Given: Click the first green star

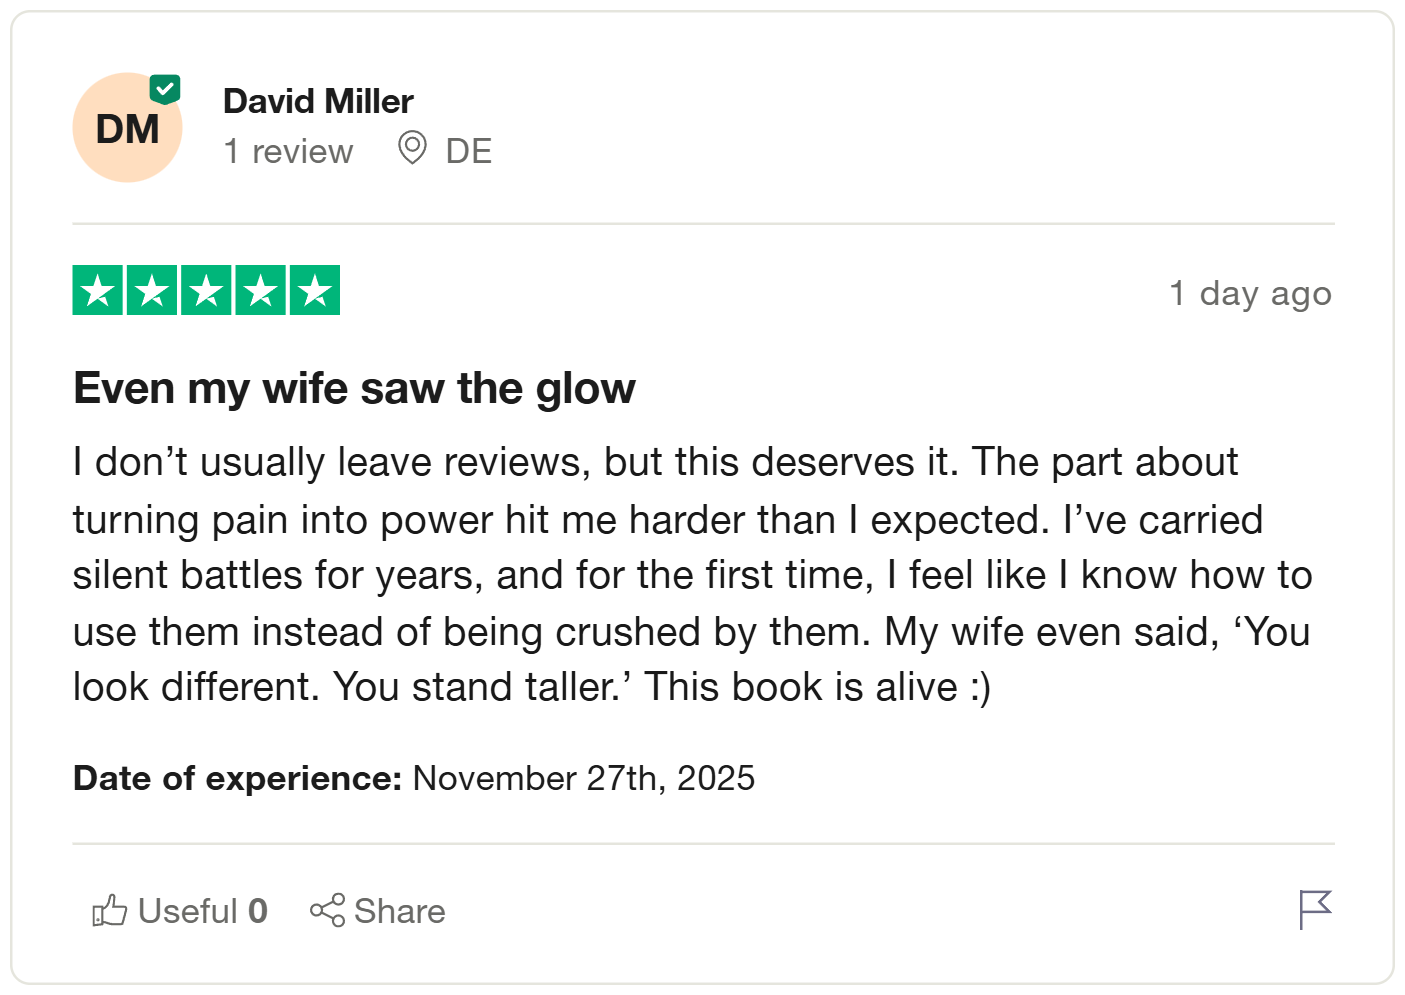Looking at the screenshot, I should pos(98,291).
